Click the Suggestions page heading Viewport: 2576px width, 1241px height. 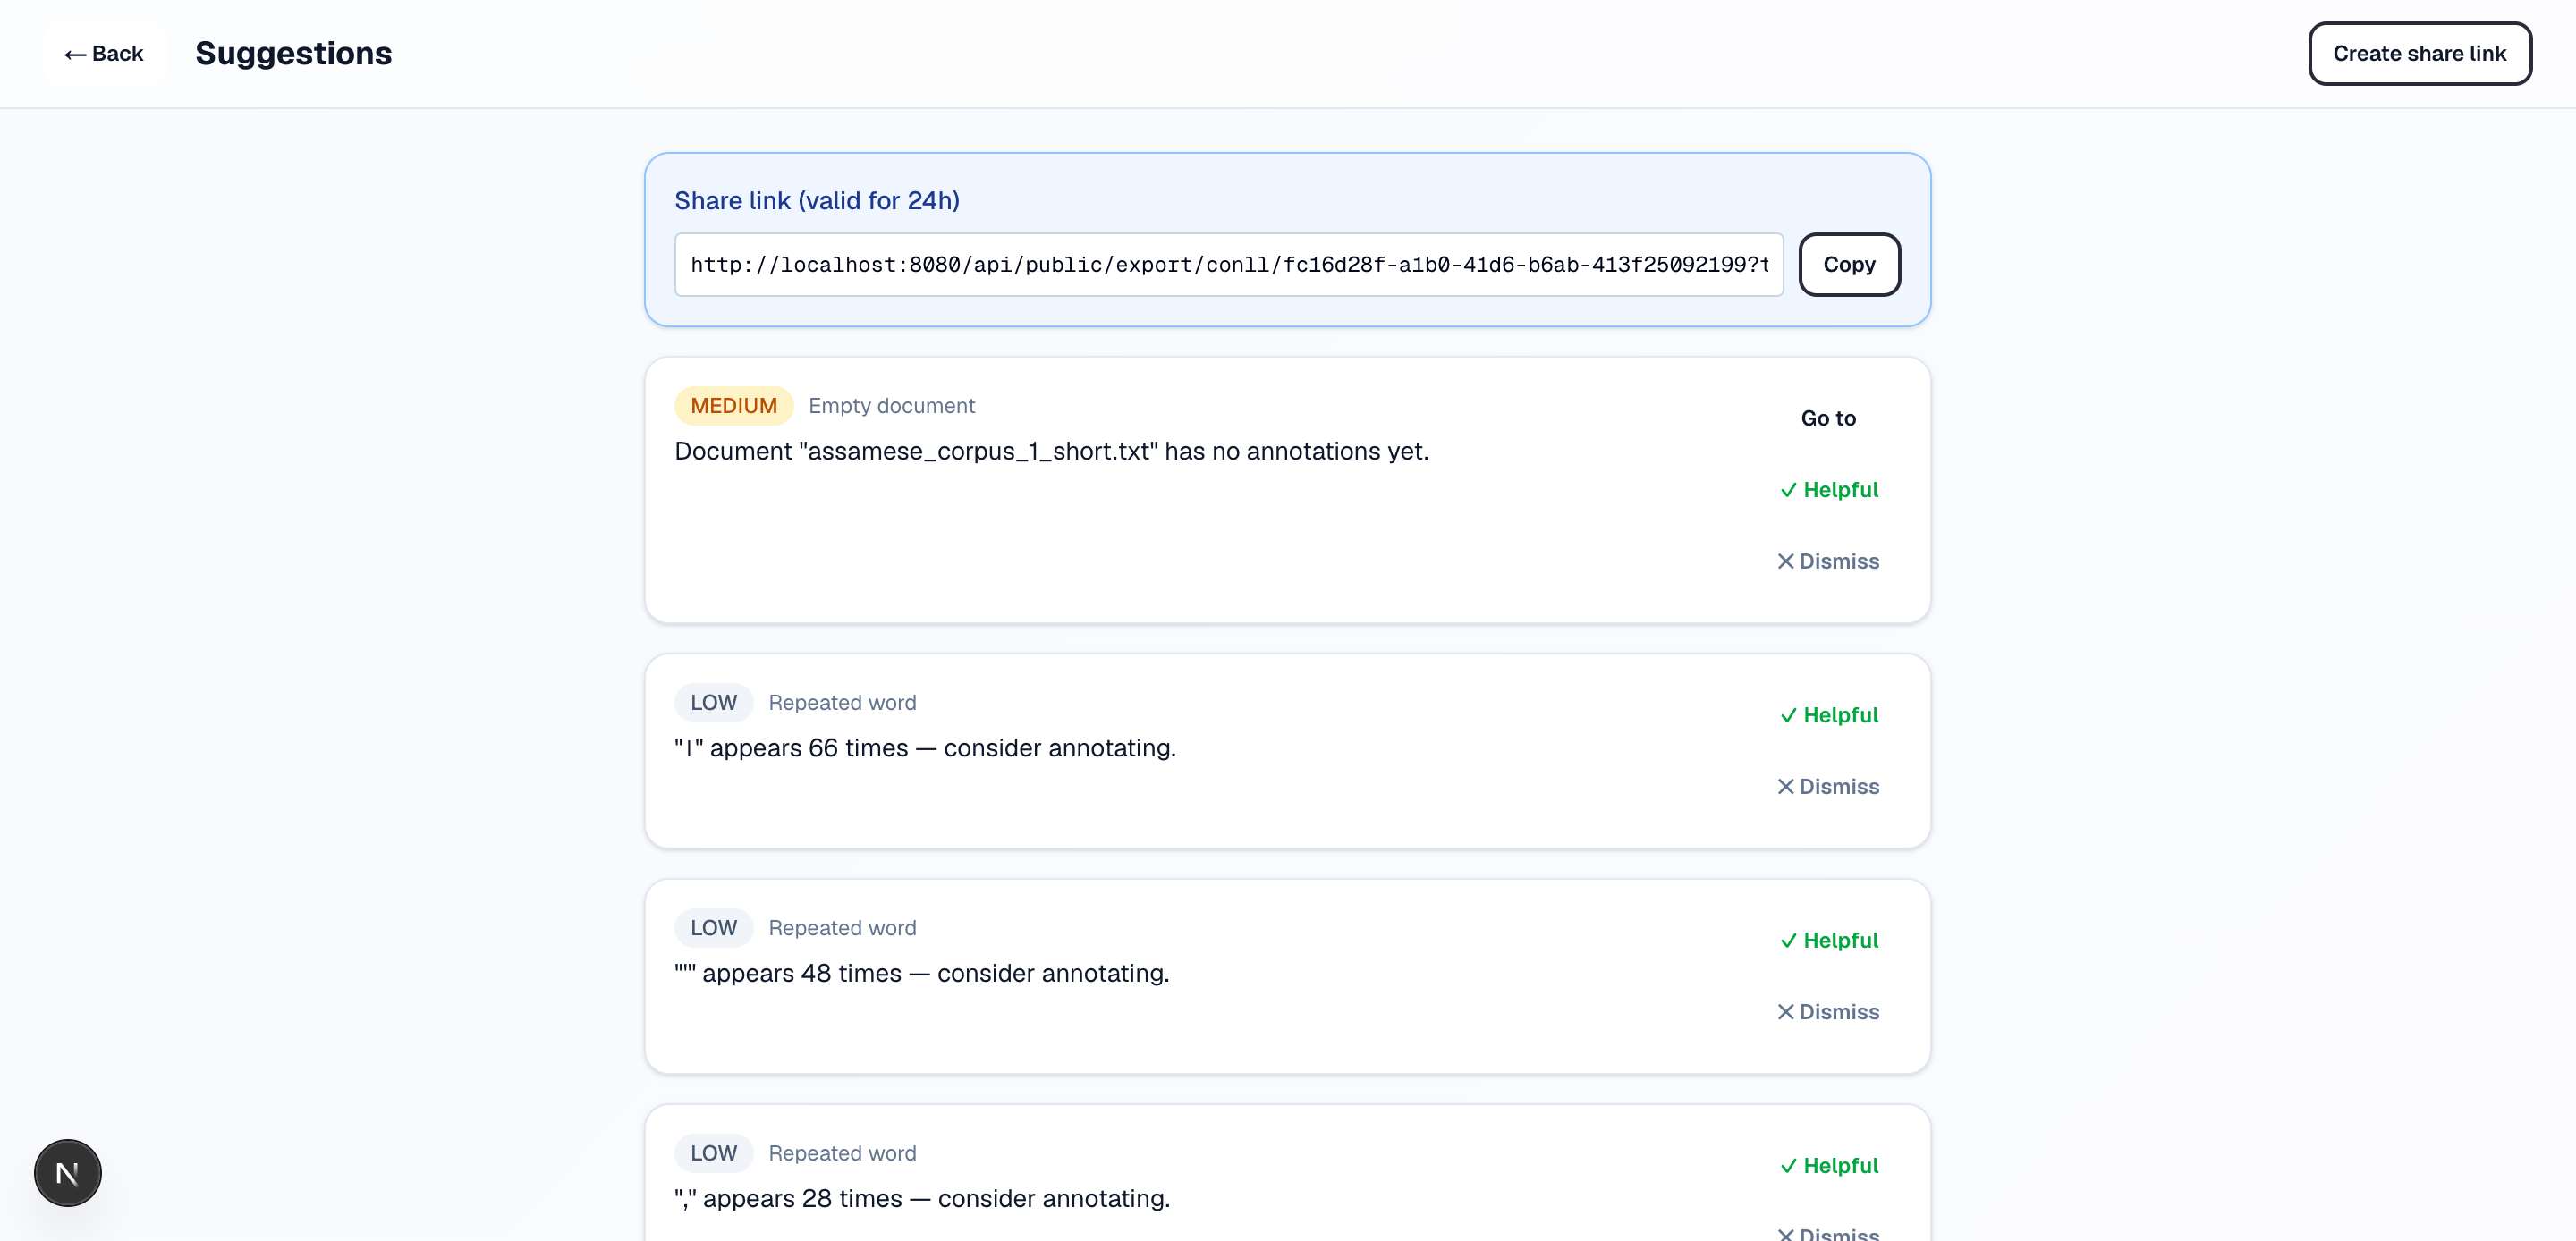click(293, 53)
